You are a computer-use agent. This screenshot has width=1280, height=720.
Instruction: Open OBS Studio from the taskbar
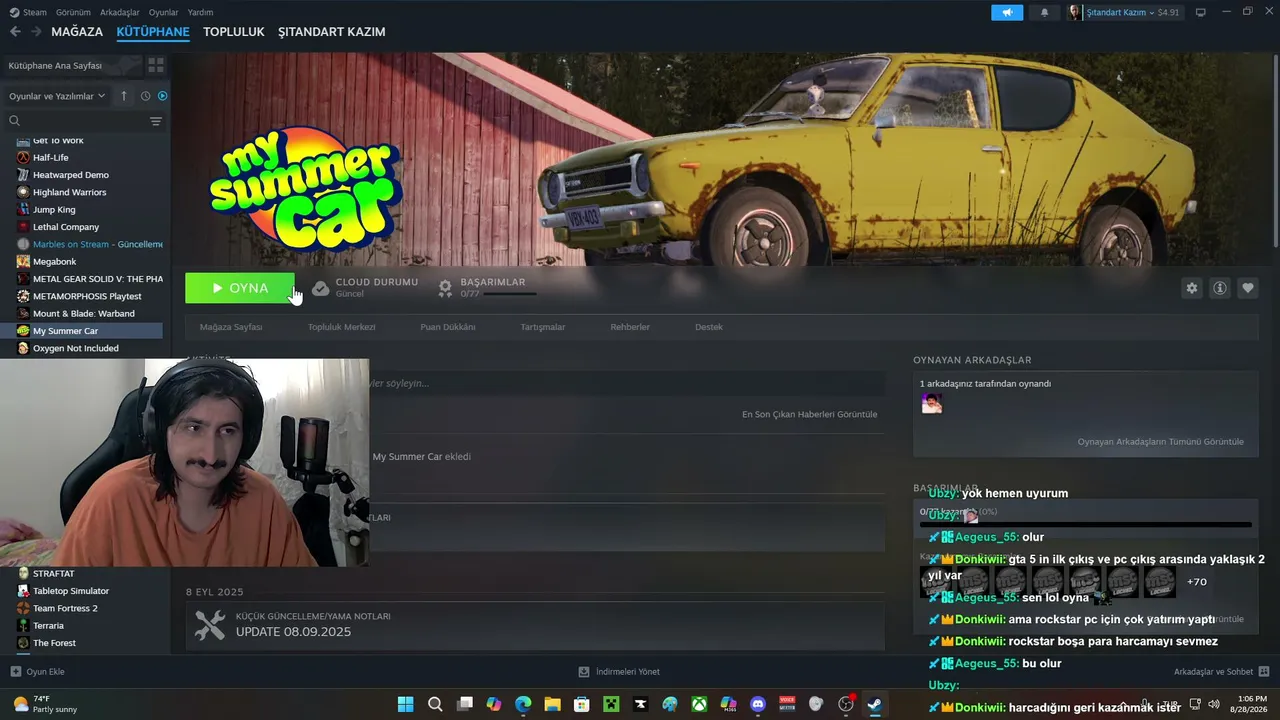[846, 704]
